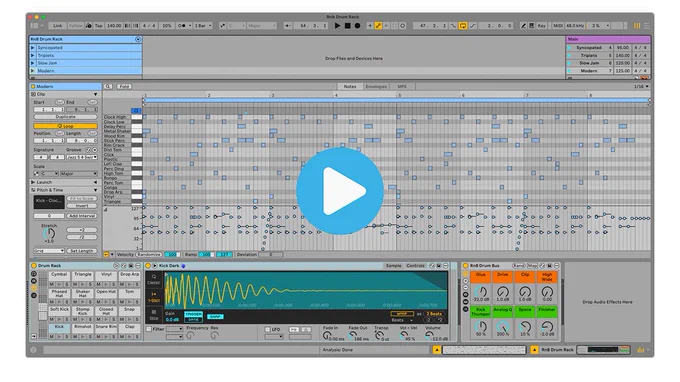Click the Add Interval button
Viewport: 680px width, 382px height.
click(x=82, y=215)
